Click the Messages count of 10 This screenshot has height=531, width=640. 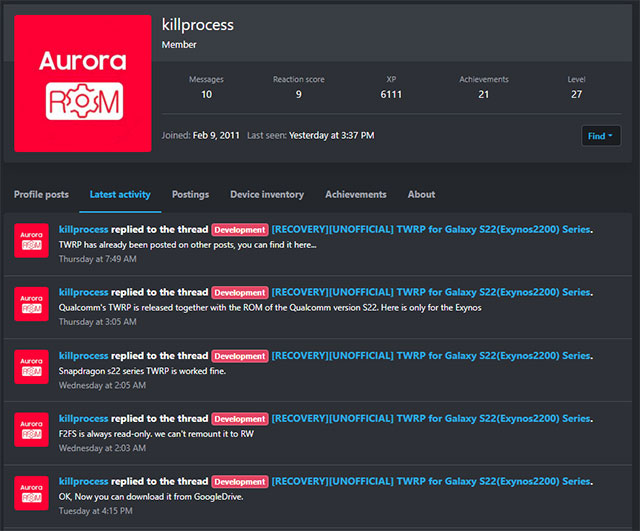coord(206,95)
